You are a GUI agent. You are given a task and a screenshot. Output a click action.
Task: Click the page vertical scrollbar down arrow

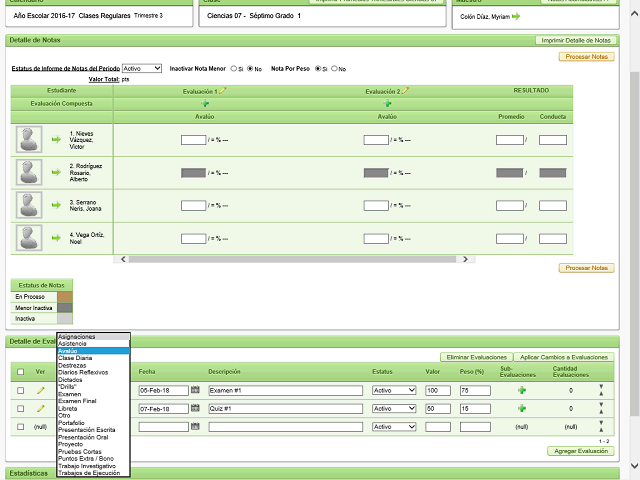tap(634, 466)
